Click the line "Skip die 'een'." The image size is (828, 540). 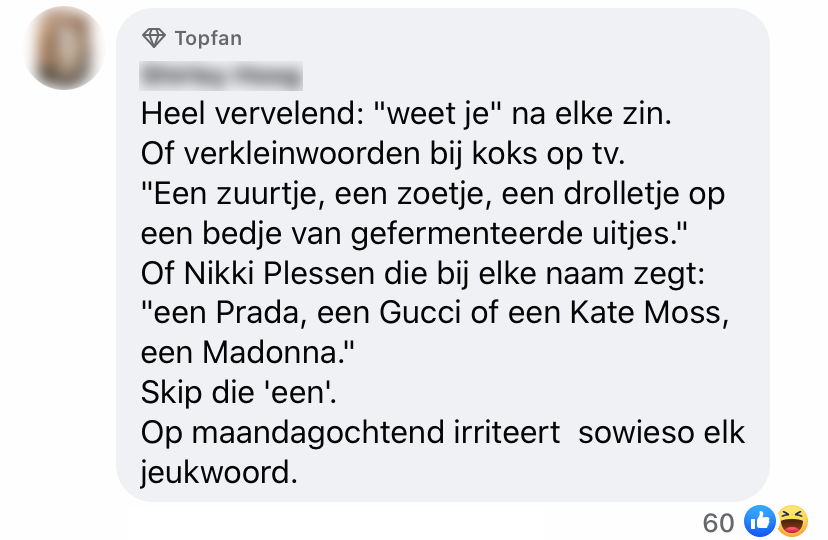click(x=238, y=394)
